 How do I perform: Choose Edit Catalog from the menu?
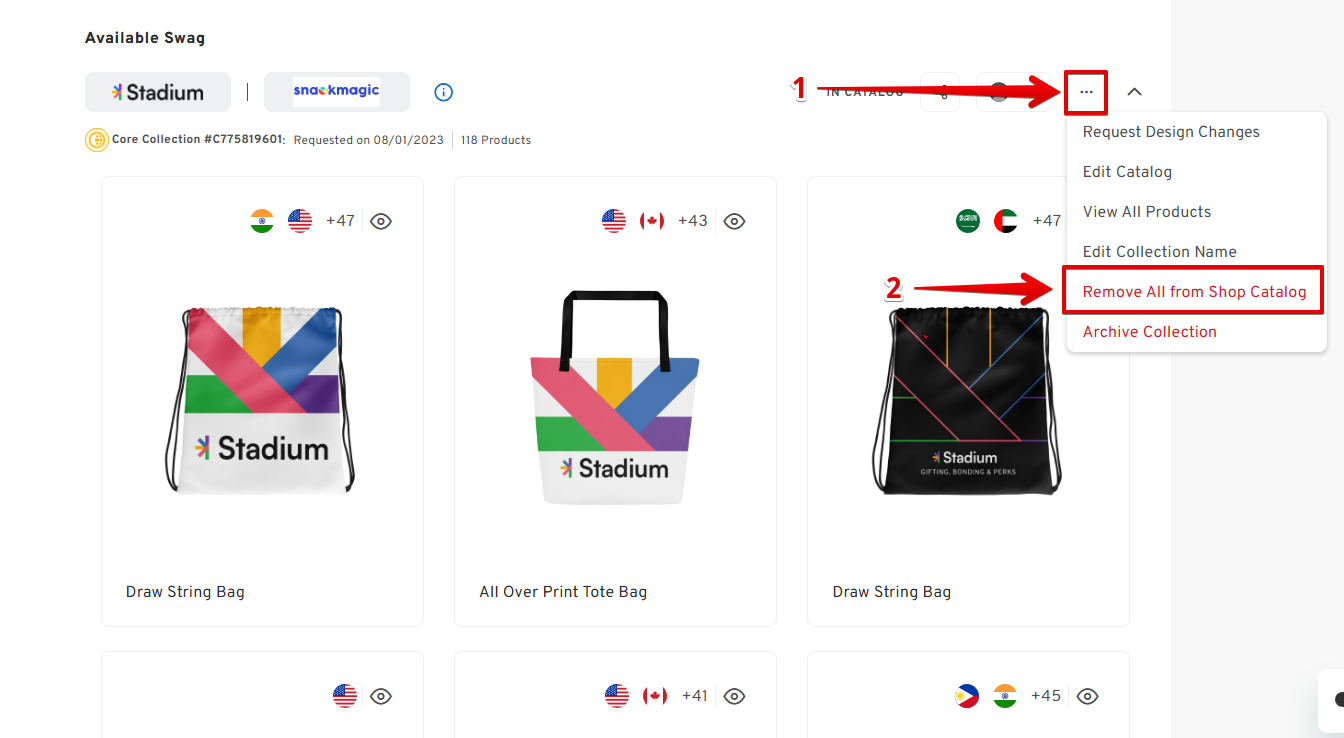coord(1127,172)
